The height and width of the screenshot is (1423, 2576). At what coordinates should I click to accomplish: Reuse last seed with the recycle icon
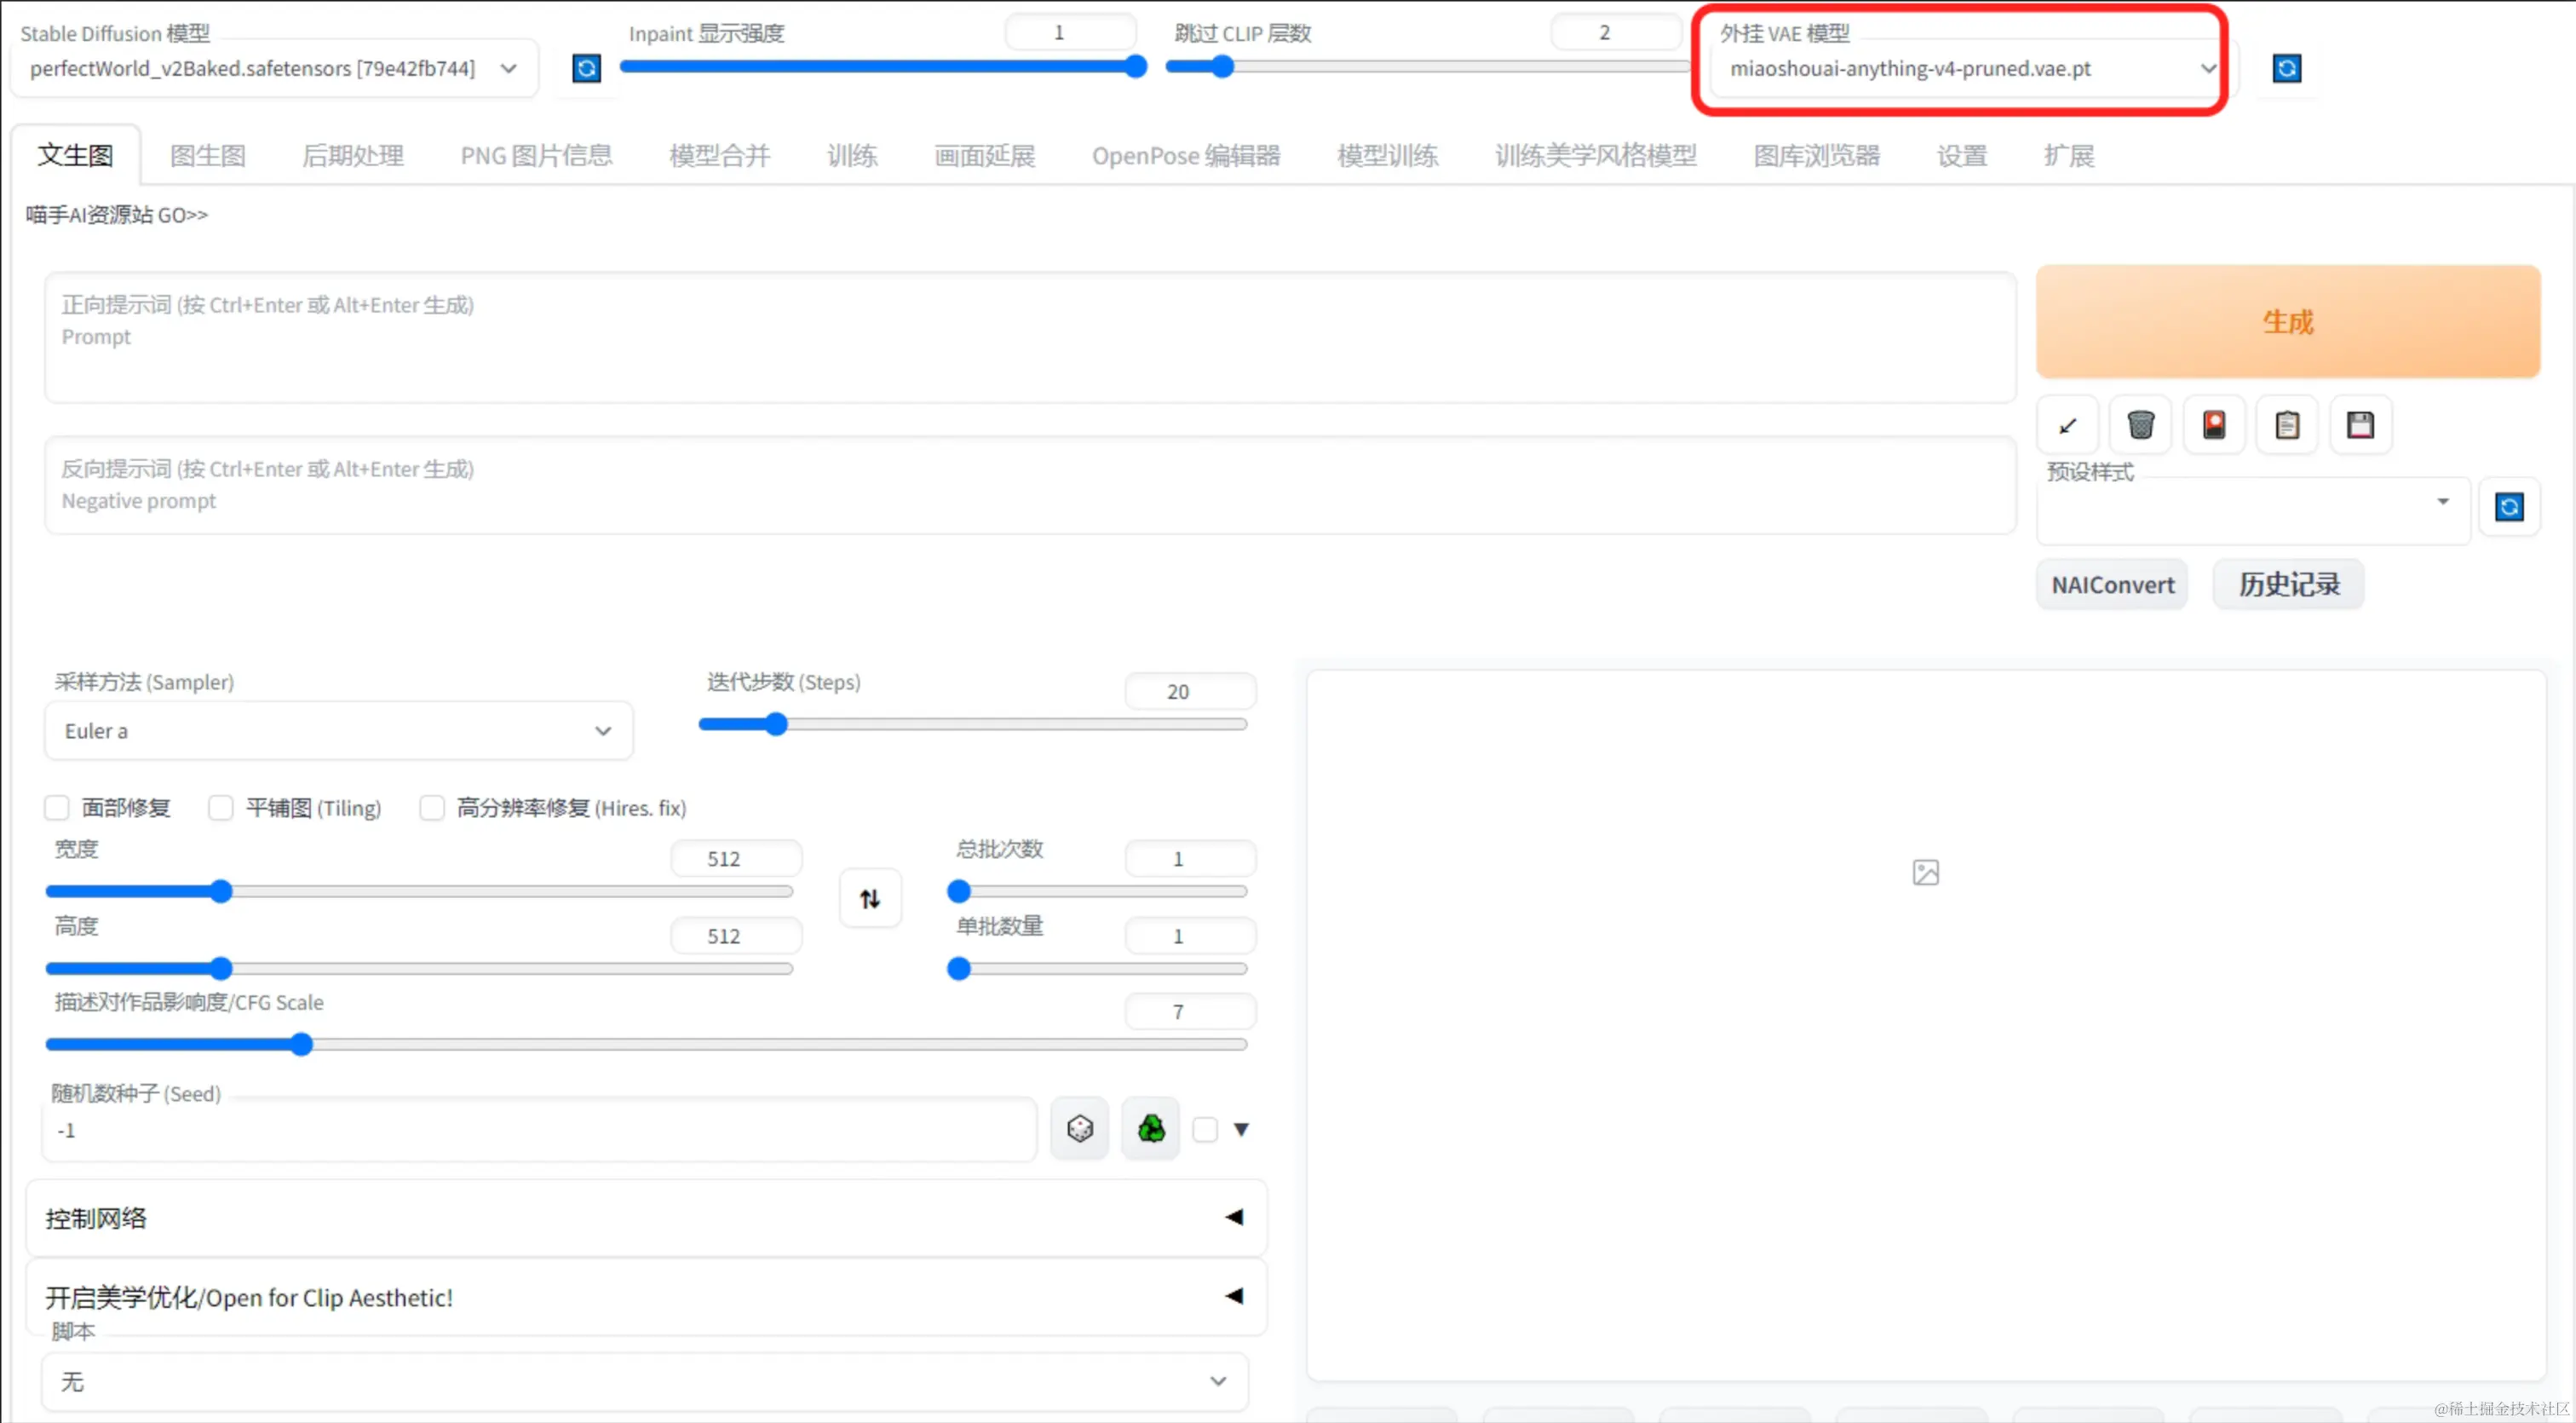click(x=1151, y=1129)
